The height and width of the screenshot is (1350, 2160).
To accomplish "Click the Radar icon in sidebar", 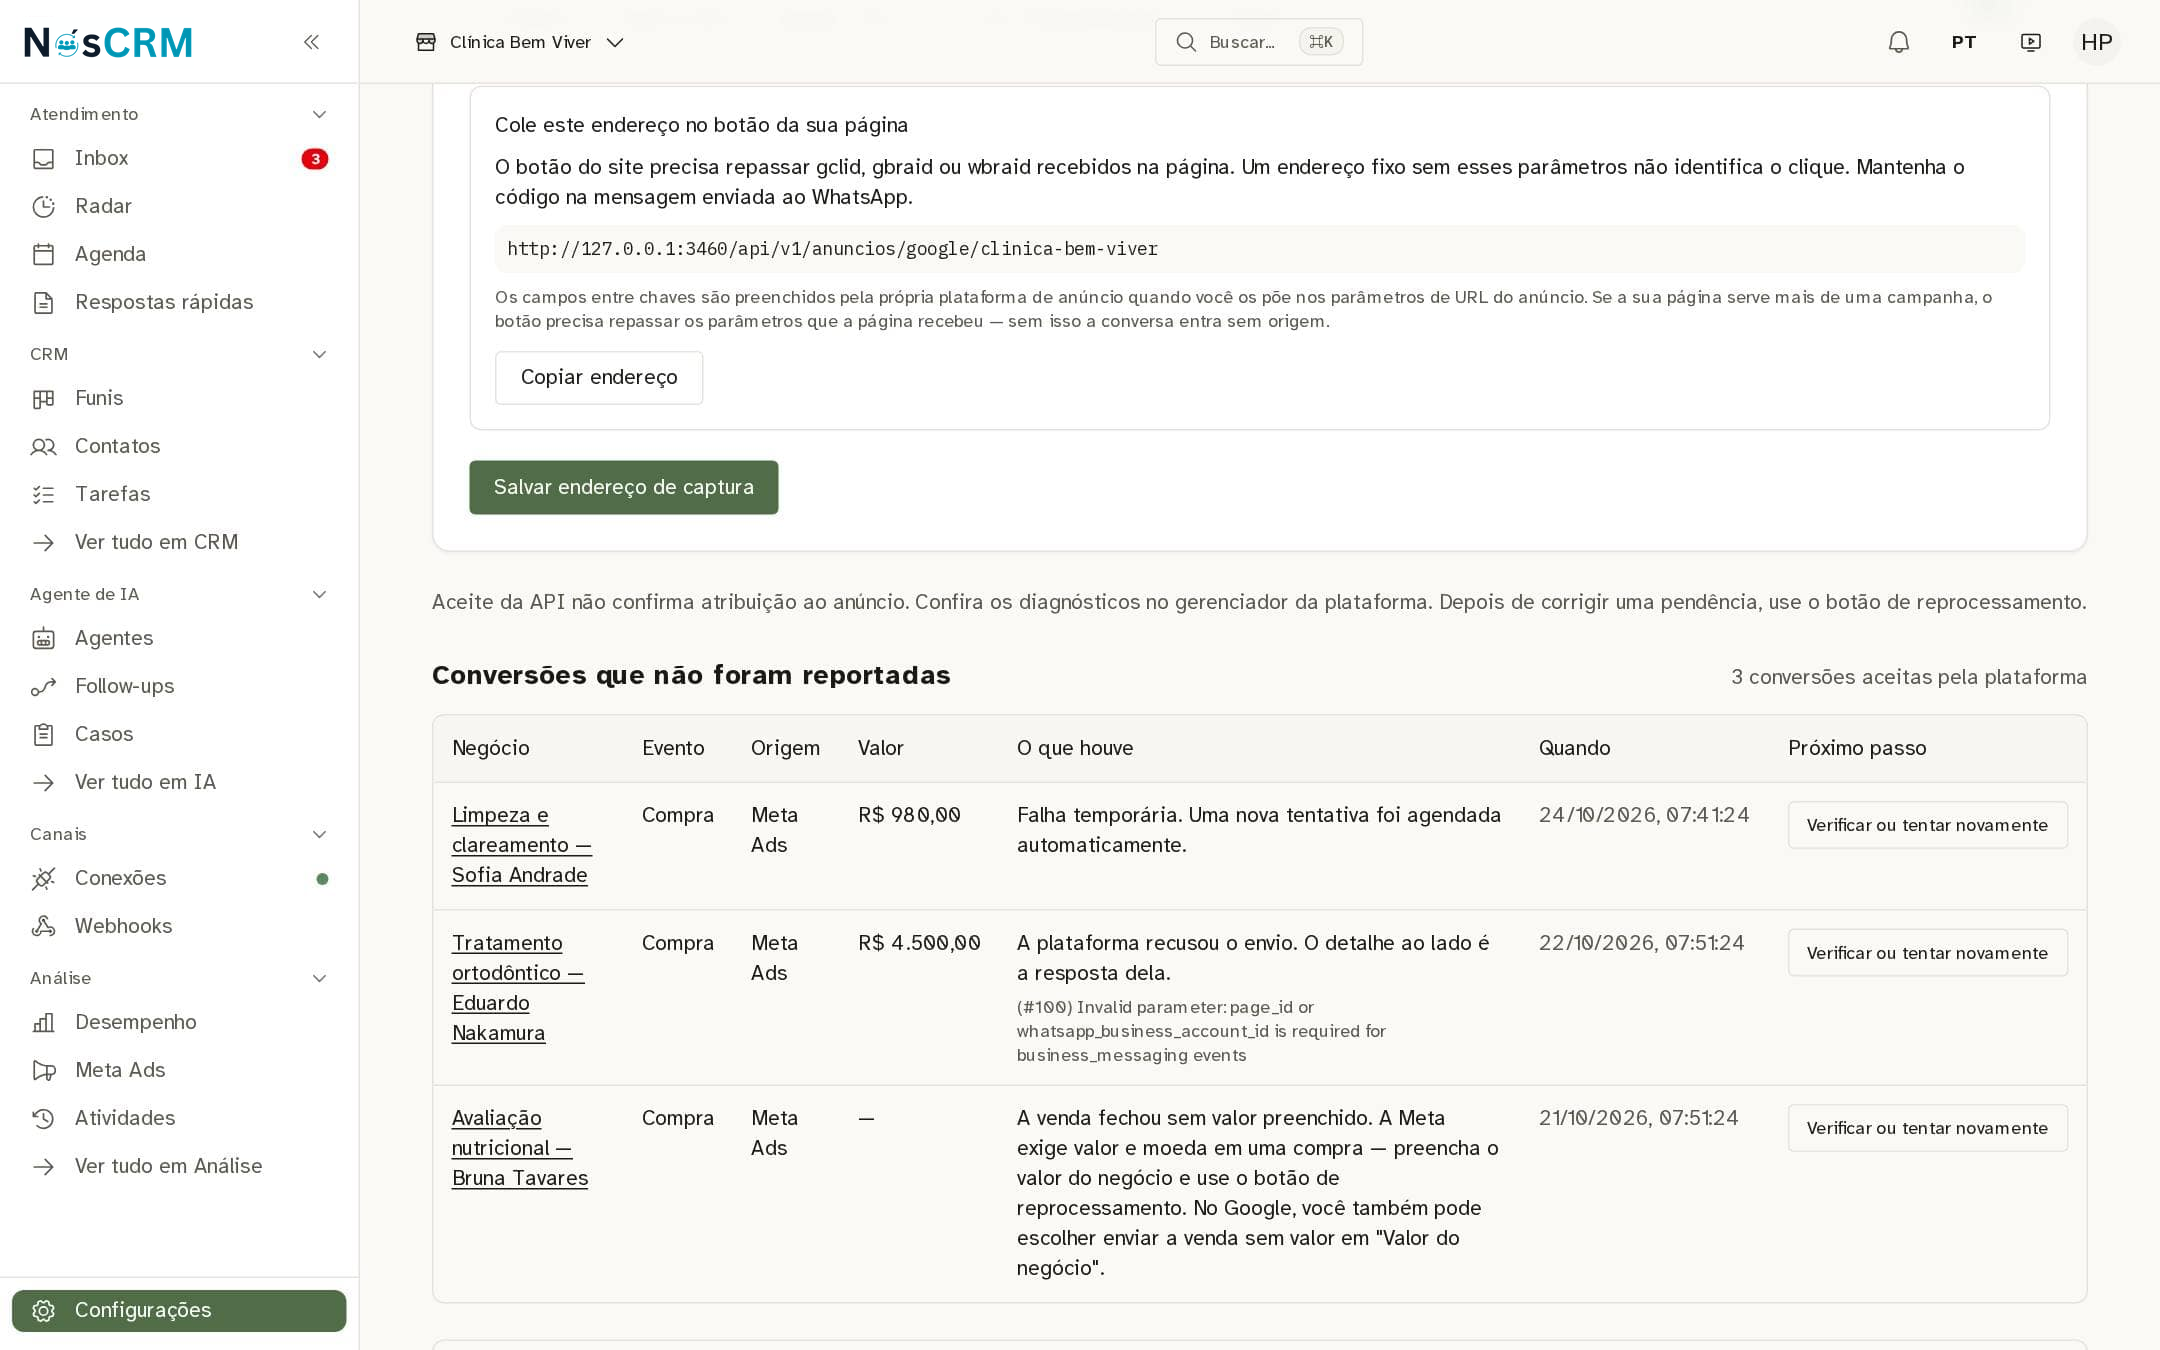I will tap(43, 206).
